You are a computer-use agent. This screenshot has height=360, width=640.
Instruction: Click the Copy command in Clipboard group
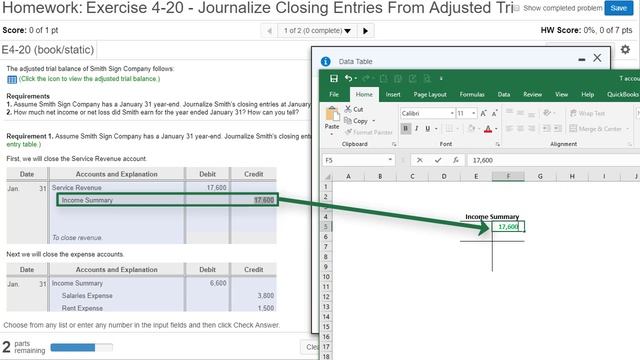click(x=356, y=121)
